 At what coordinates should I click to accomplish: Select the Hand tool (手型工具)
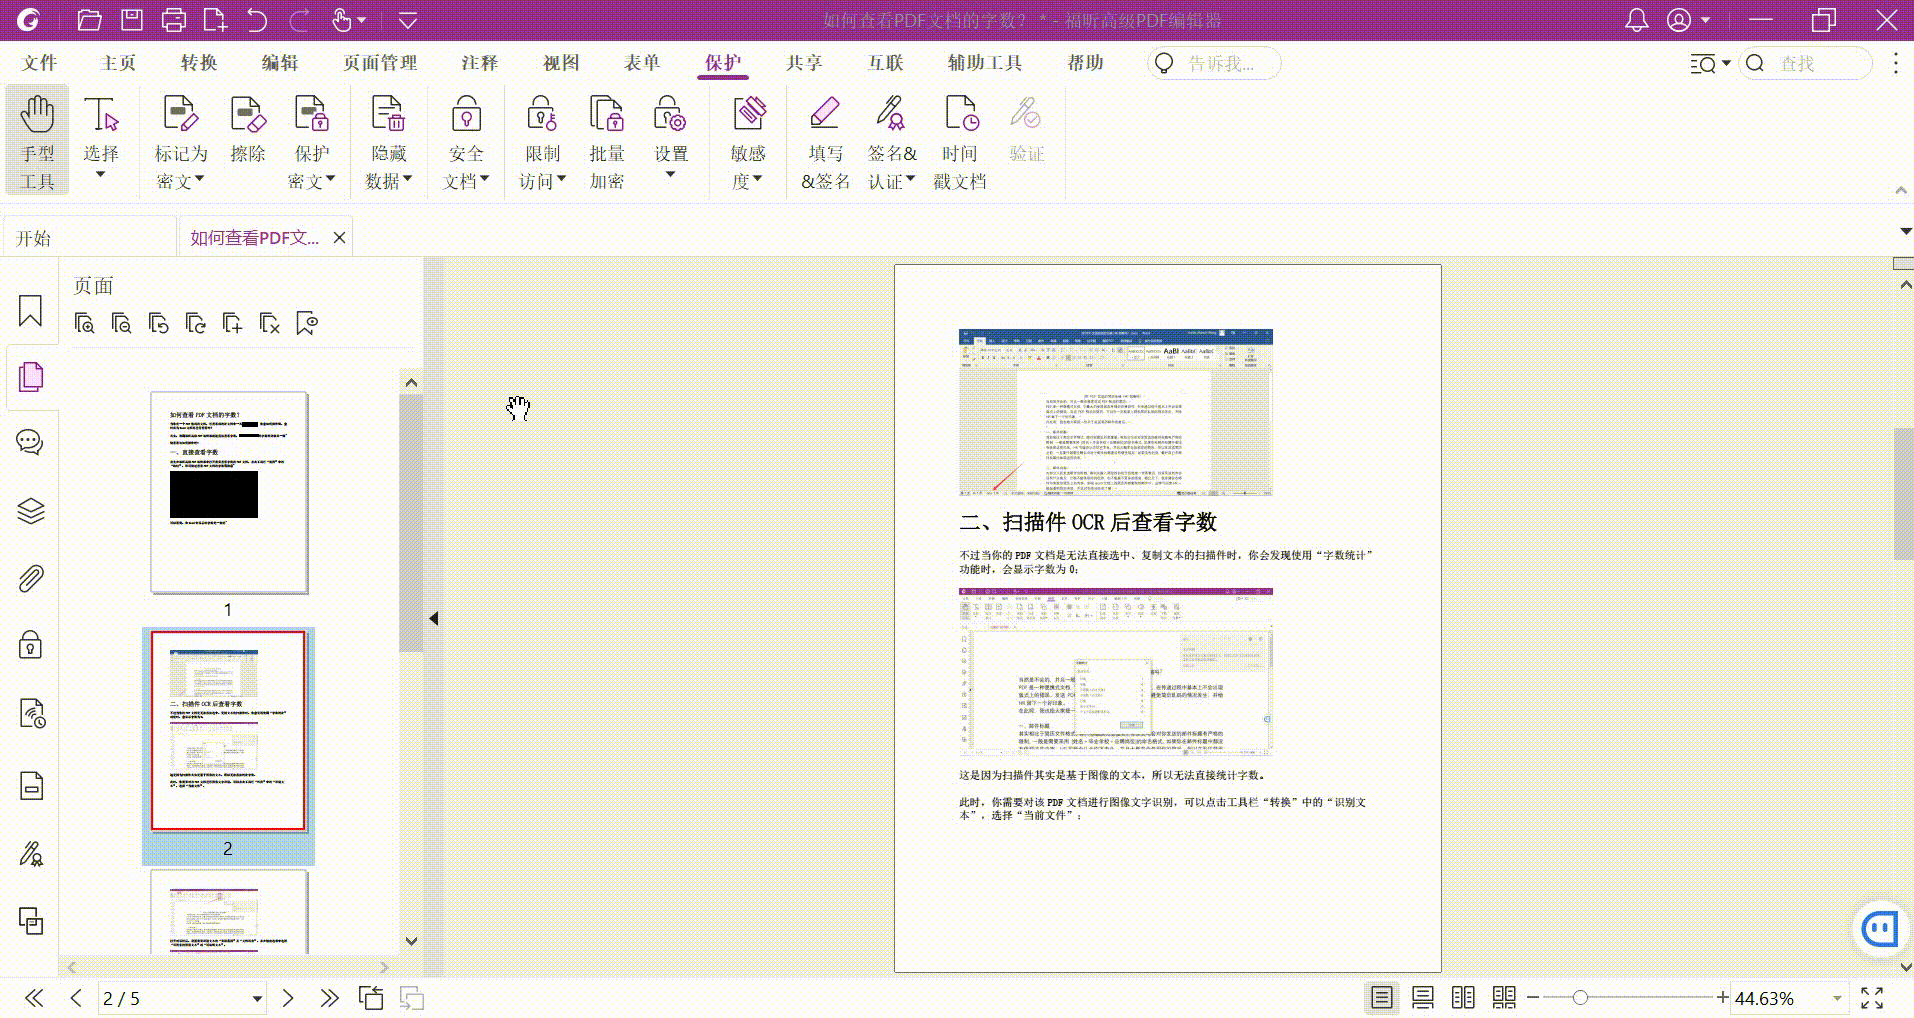[37, 138]
